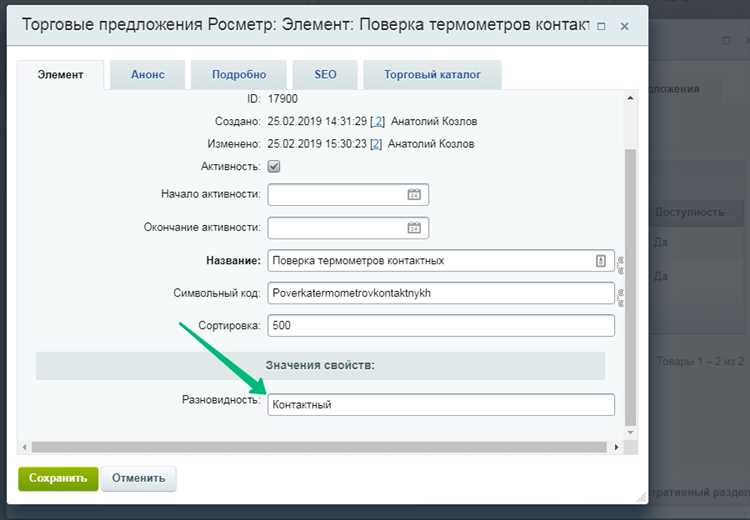Click the Доступность column header in background window
Image resolution: width=750 pixels, height=520 pixels.
point(689,212)
